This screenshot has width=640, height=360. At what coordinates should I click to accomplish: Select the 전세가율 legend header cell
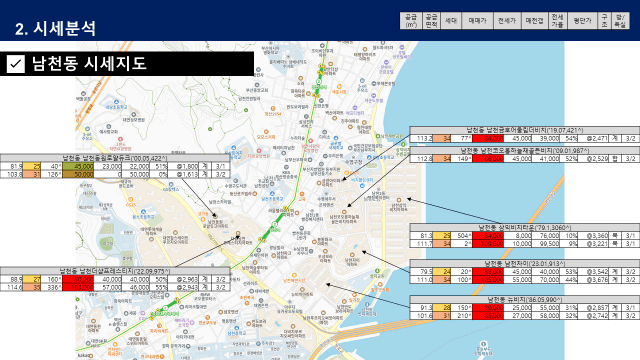point(557,20)
